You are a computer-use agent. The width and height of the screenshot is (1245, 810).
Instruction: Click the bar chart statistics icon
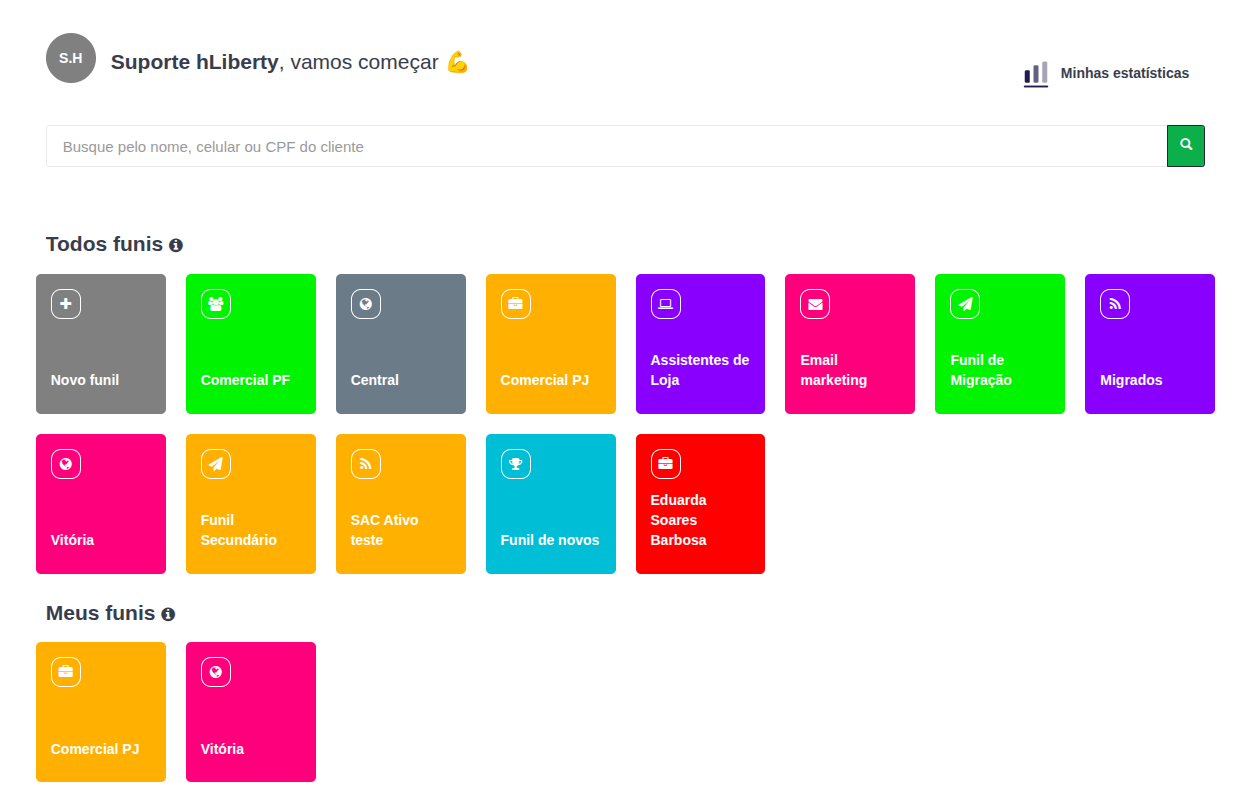[1036, 74]
